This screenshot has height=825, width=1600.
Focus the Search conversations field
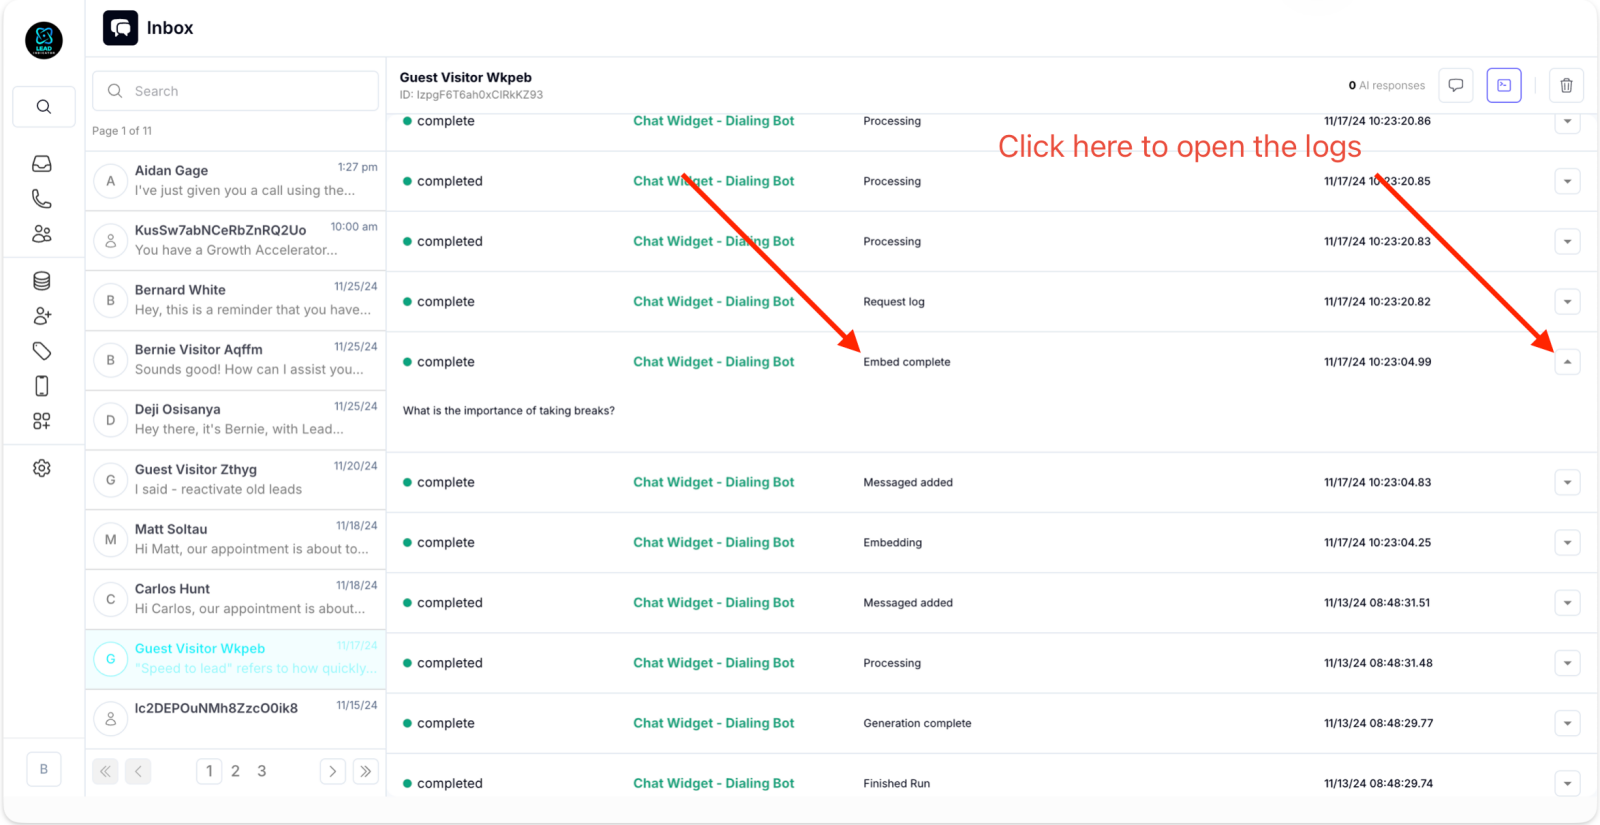tap(235, 91)
